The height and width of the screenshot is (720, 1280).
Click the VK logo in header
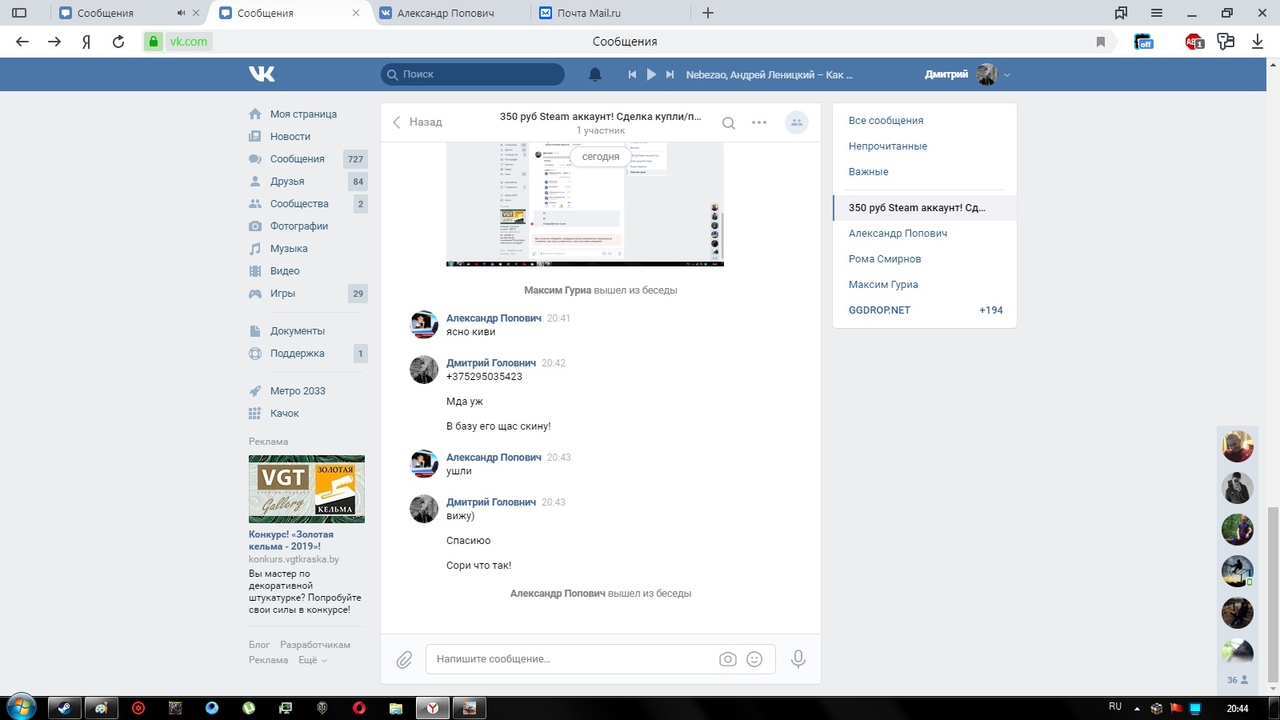[262, 74]
